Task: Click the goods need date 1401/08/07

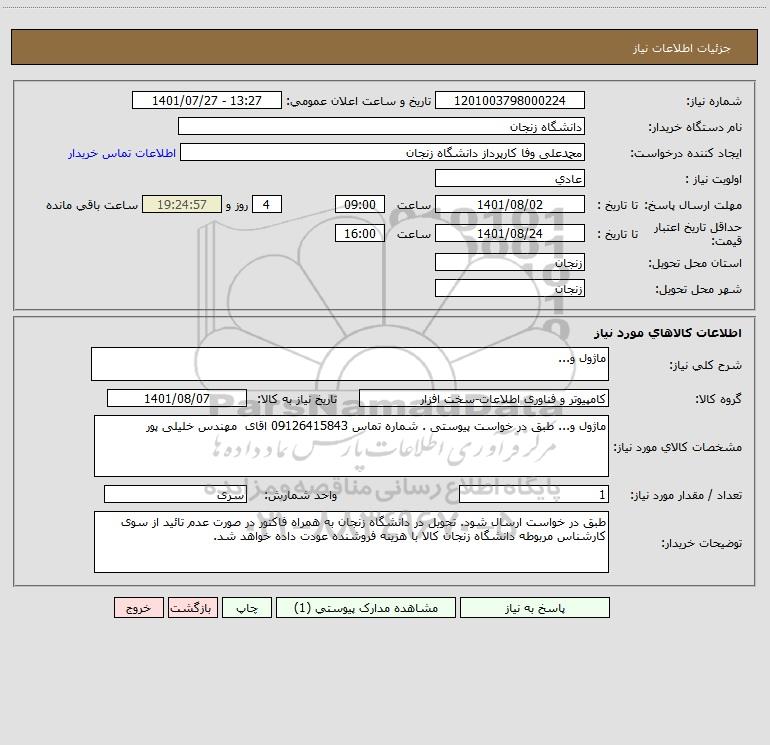Action: click(177, 398)
